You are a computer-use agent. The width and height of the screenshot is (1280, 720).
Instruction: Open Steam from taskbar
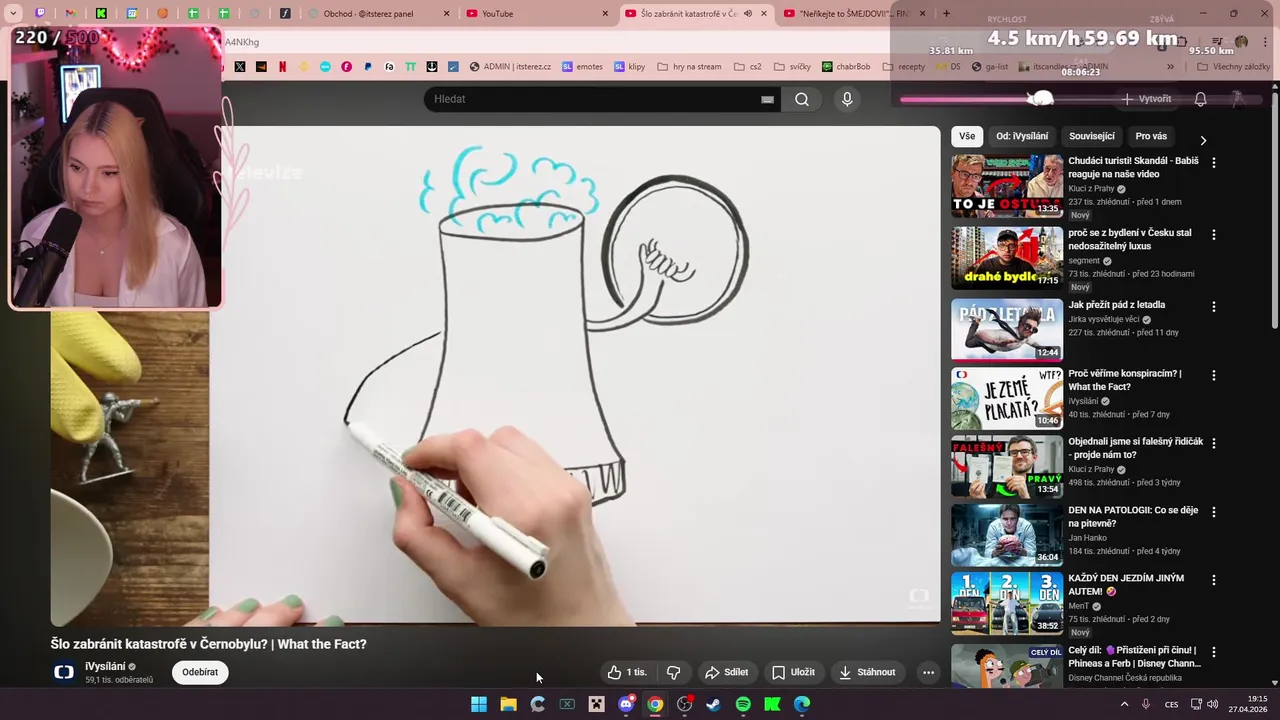tap(713, 704)
